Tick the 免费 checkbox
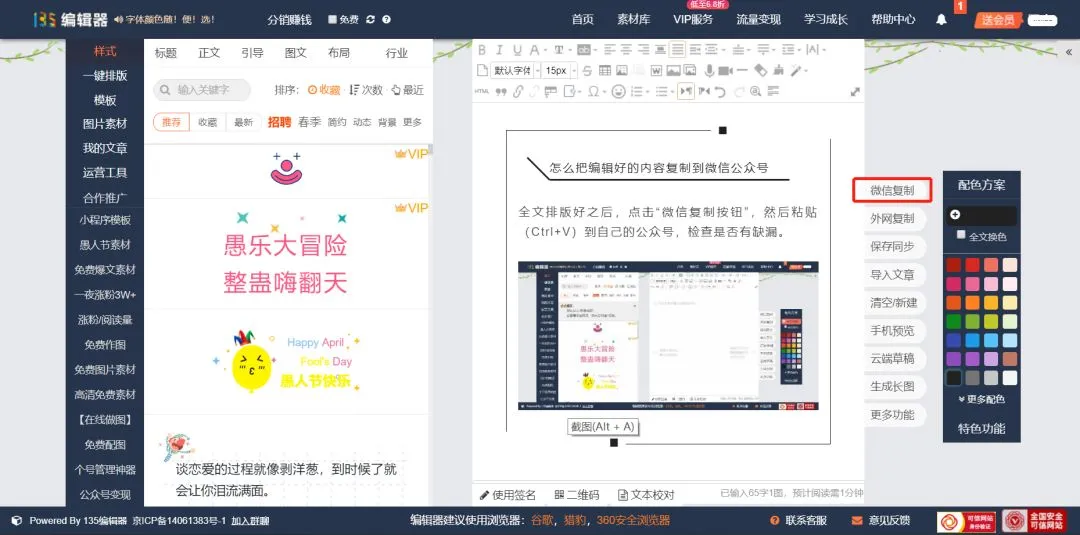Viewport: 1080px width, 535px height. coord(332,19)
